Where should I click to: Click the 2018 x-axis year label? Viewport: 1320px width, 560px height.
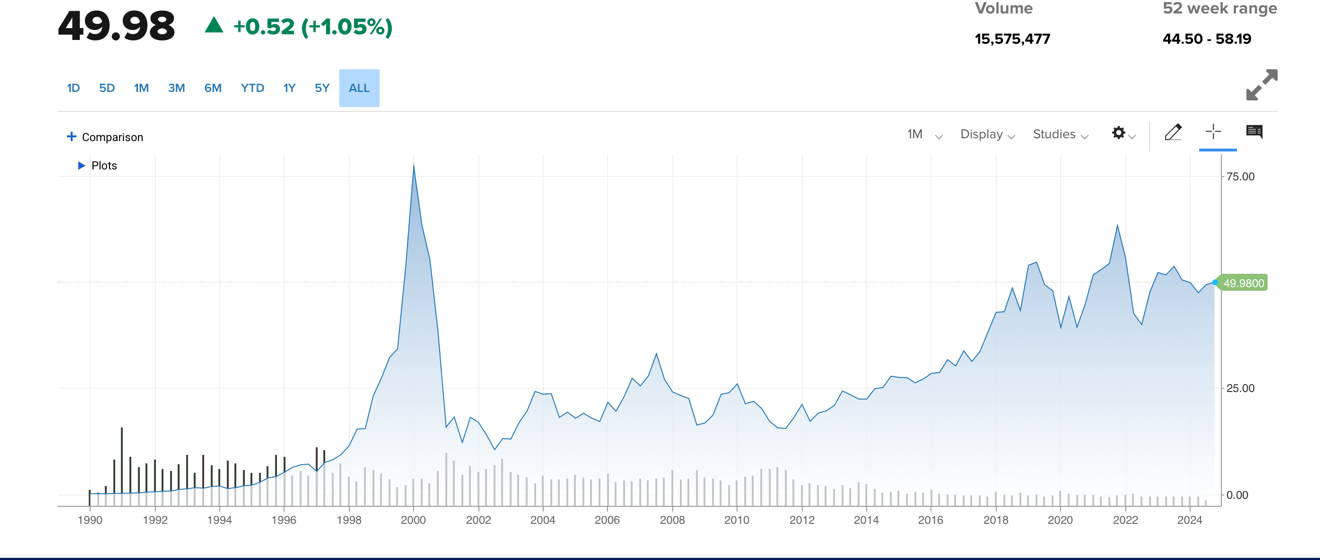tap(995, 520)
